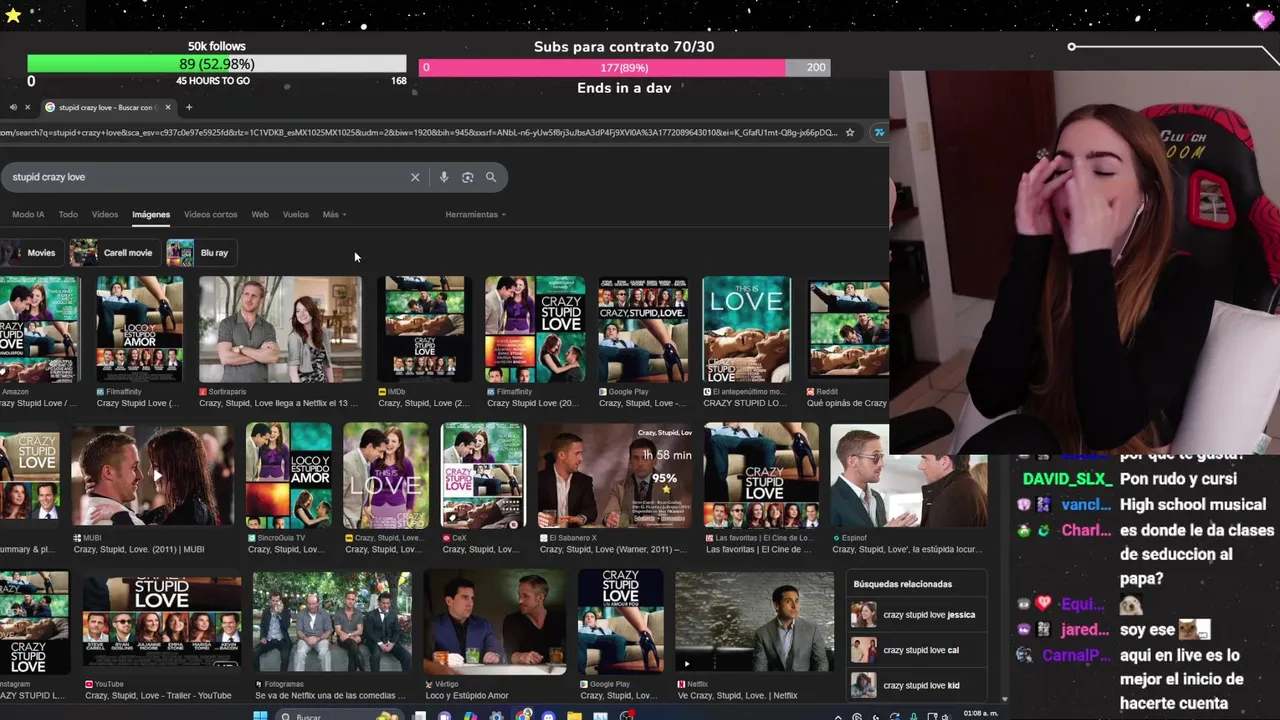Open the El Sabanero X 95% image
Viewport: 1280px width, 720px height.
pos(615,476)
